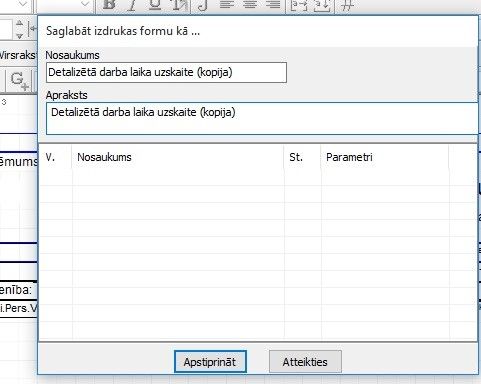Toggle Underline formatting in the background toolbar
The width and height of the screenshot is (481, 384).
coord(155,5)
